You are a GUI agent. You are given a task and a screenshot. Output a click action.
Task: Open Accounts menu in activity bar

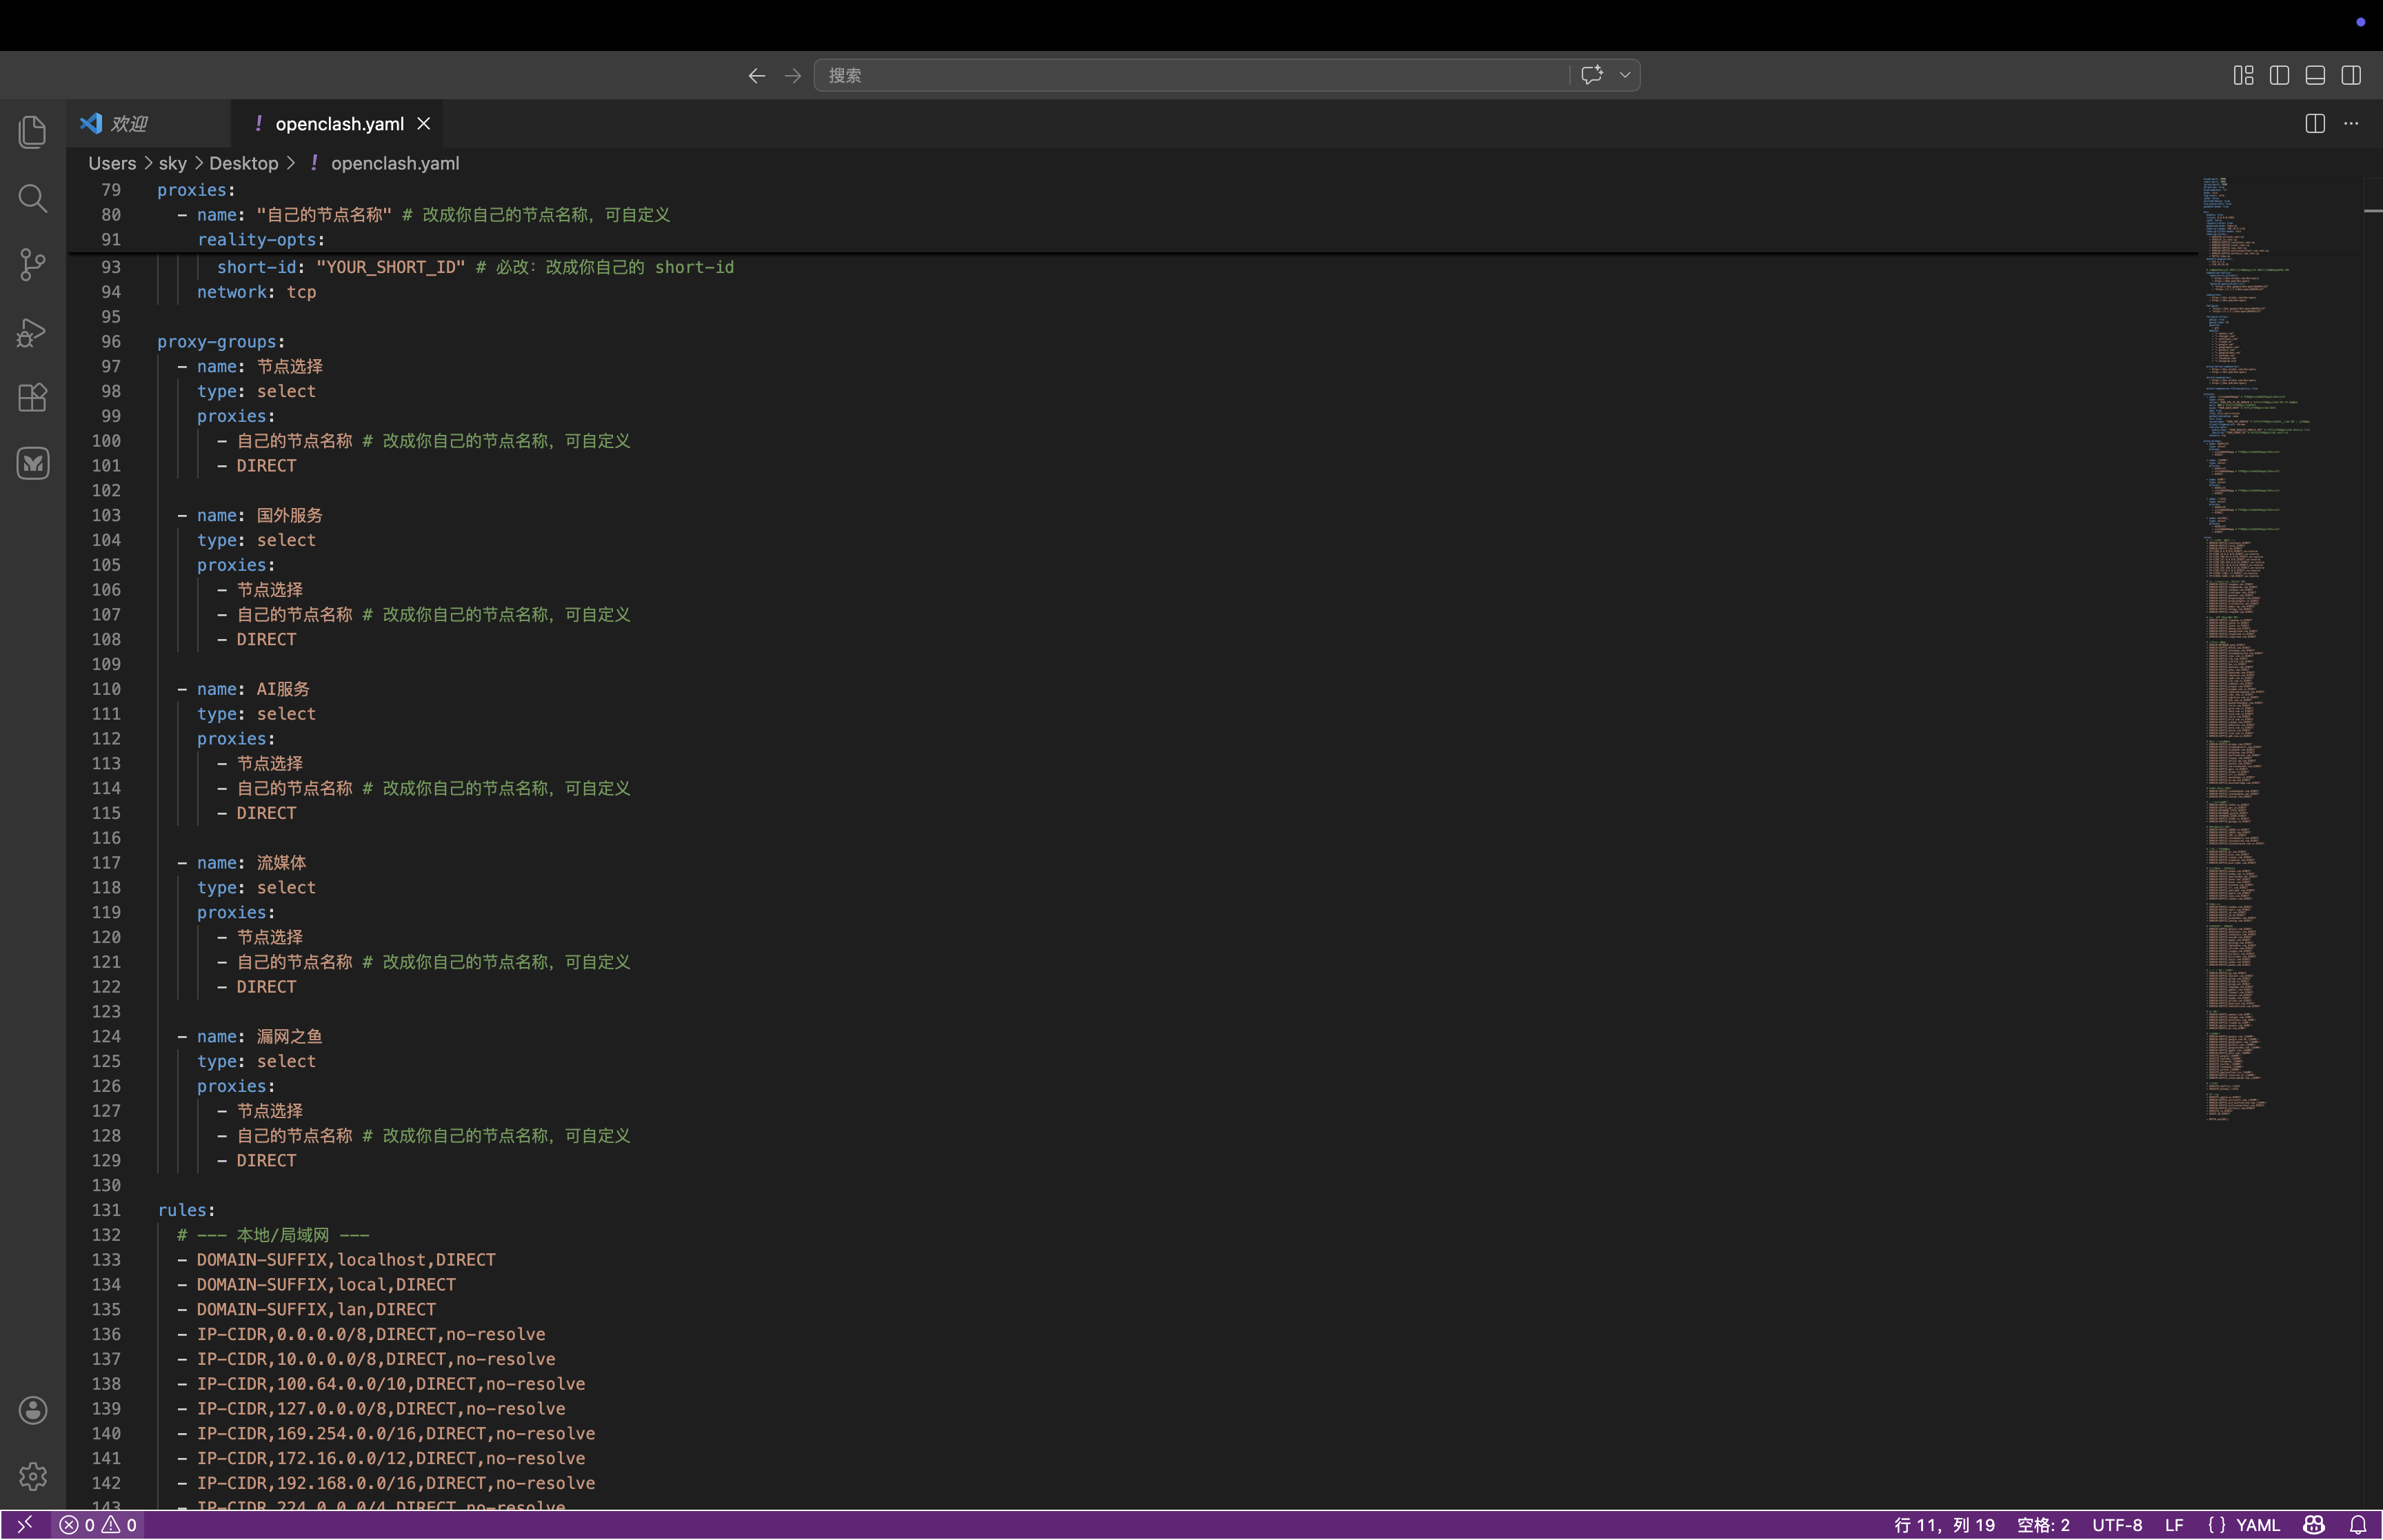pos(32,1410)
